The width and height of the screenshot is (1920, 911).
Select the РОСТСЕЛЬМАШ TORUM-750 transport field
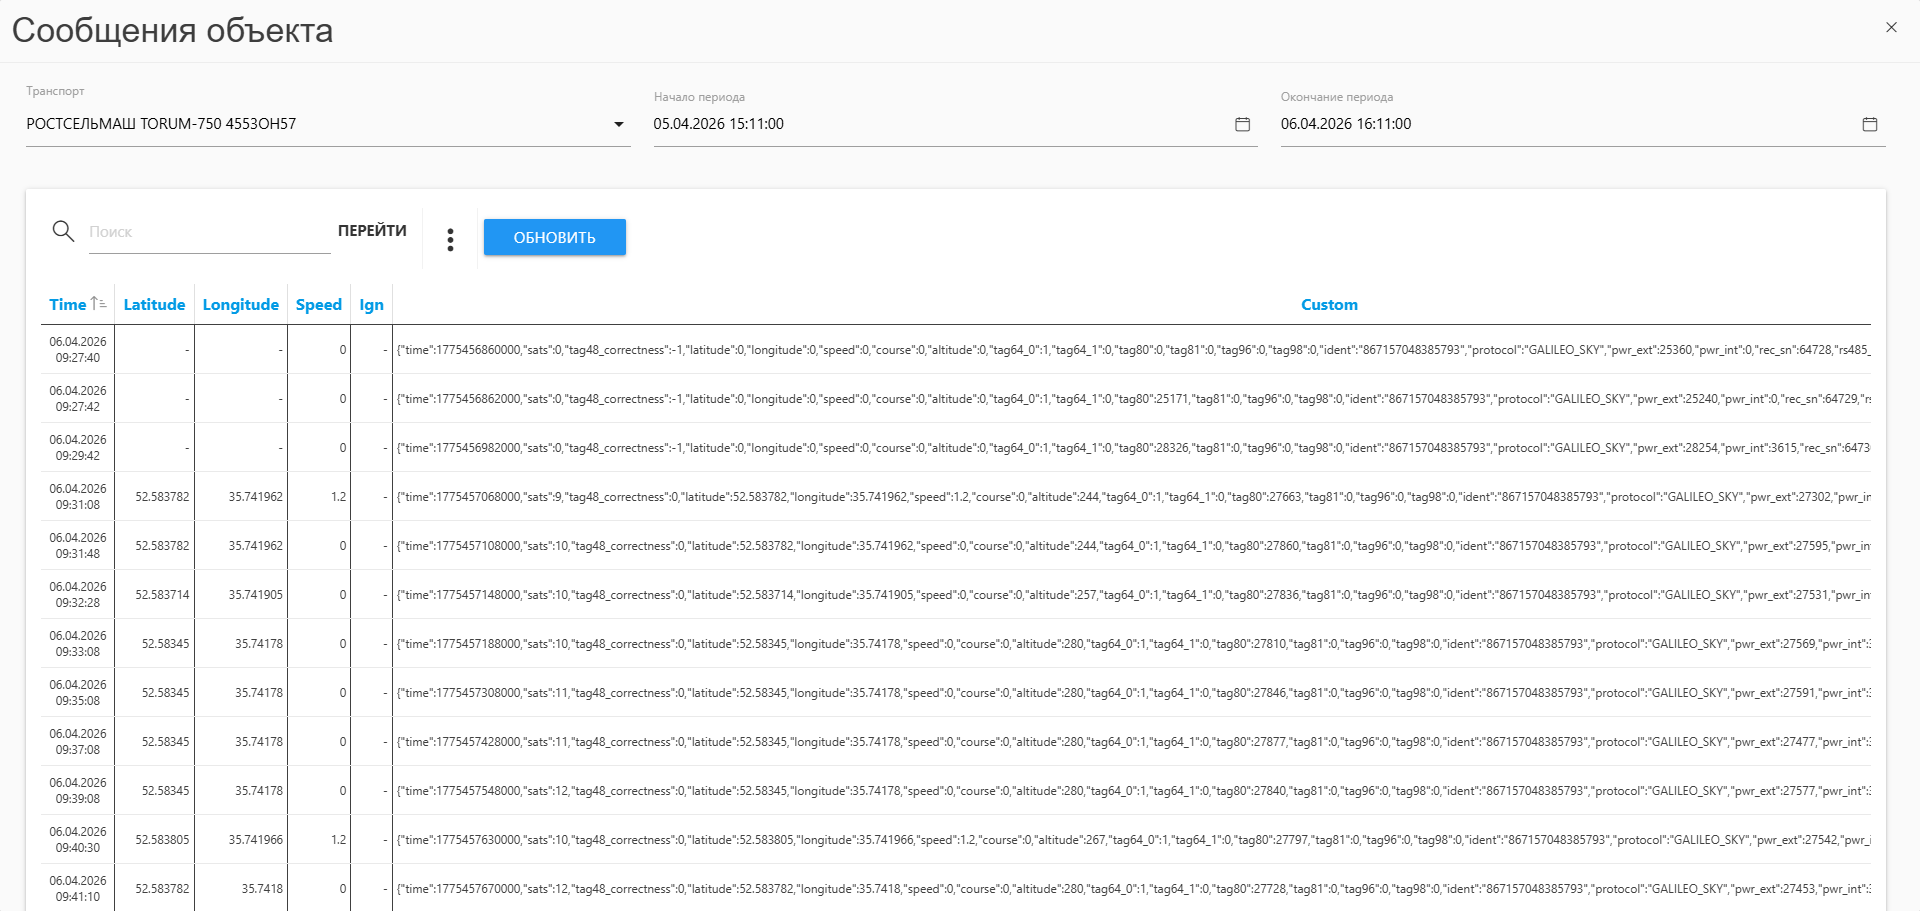click(300, 124)
